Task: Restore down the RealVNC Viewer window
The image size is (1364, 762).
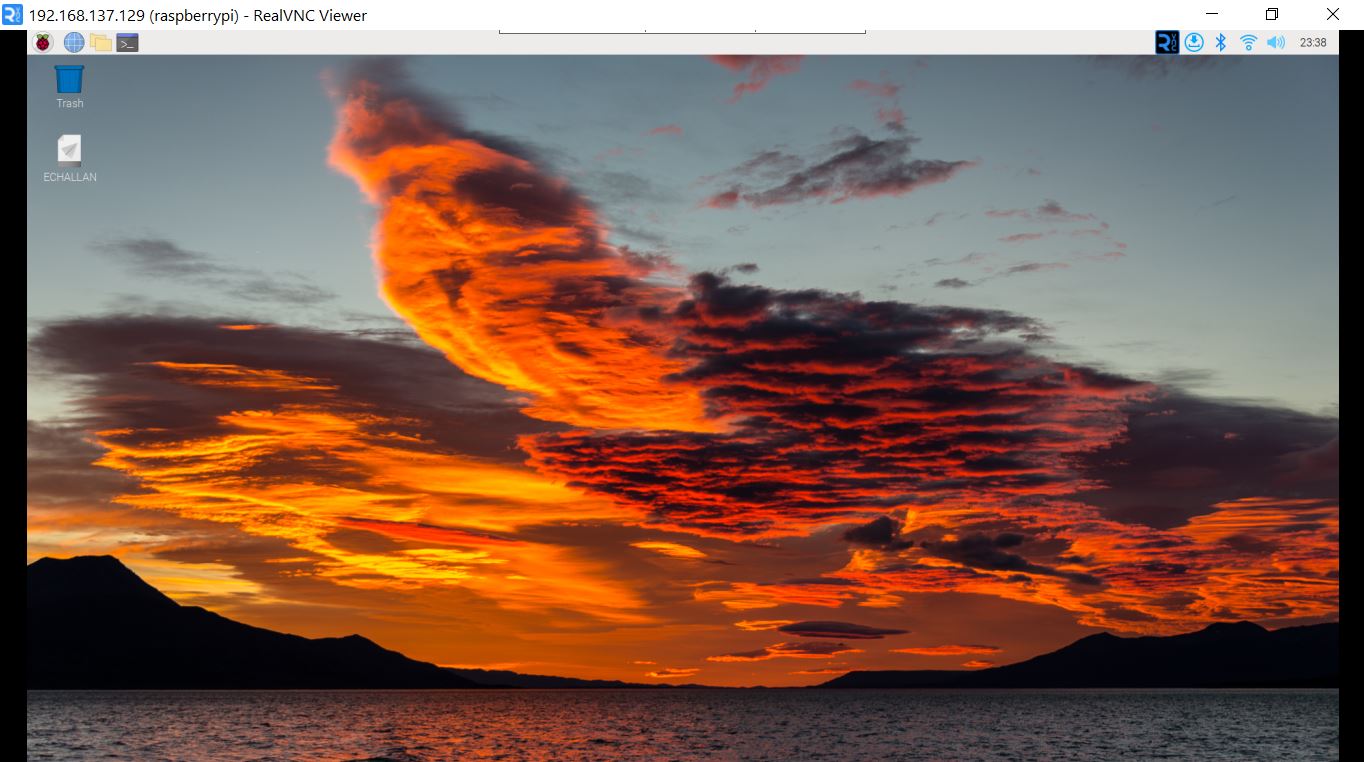Action: tap(1272, 14)
